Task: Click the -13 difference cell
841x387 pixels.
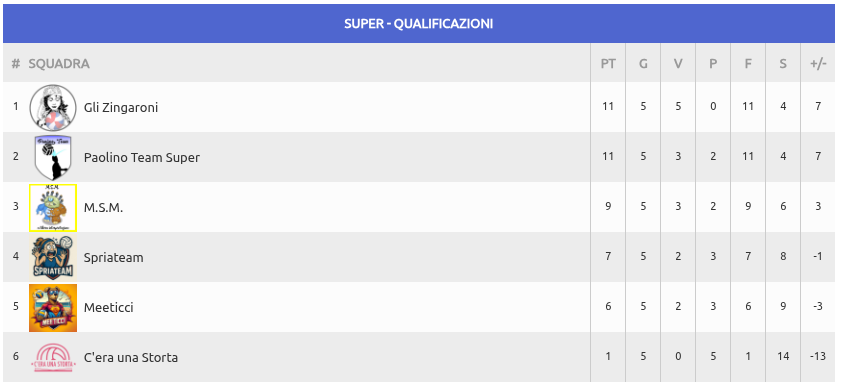Action: (x=818, y=356)
